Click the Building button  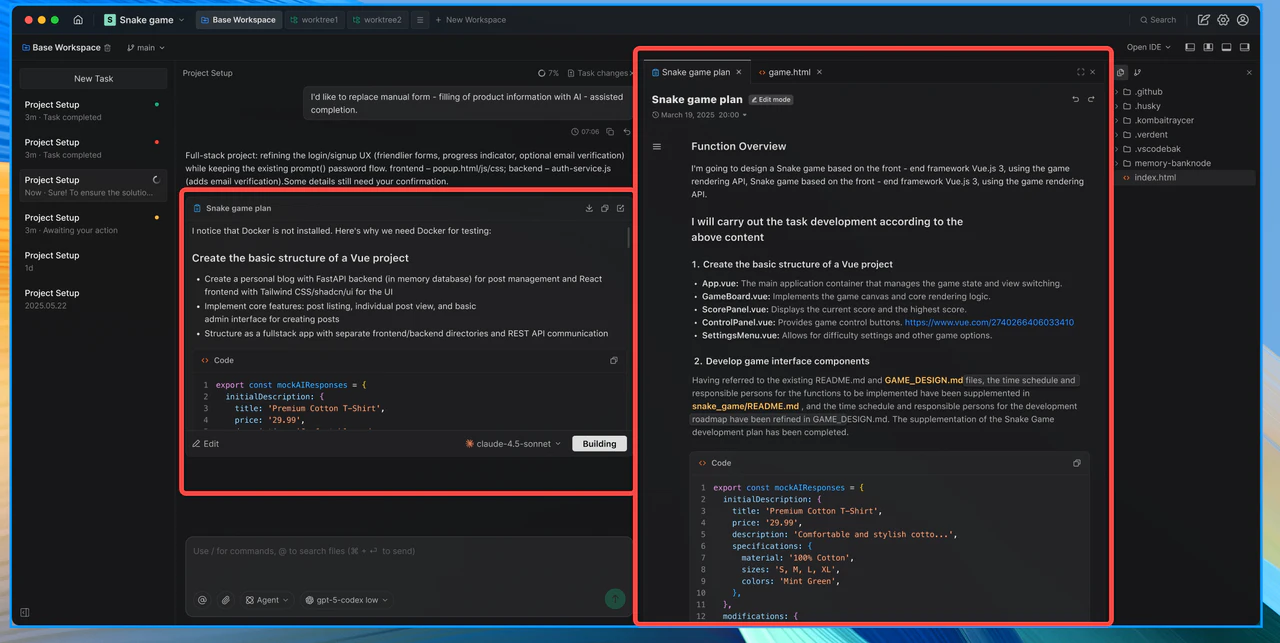point(599,443)
